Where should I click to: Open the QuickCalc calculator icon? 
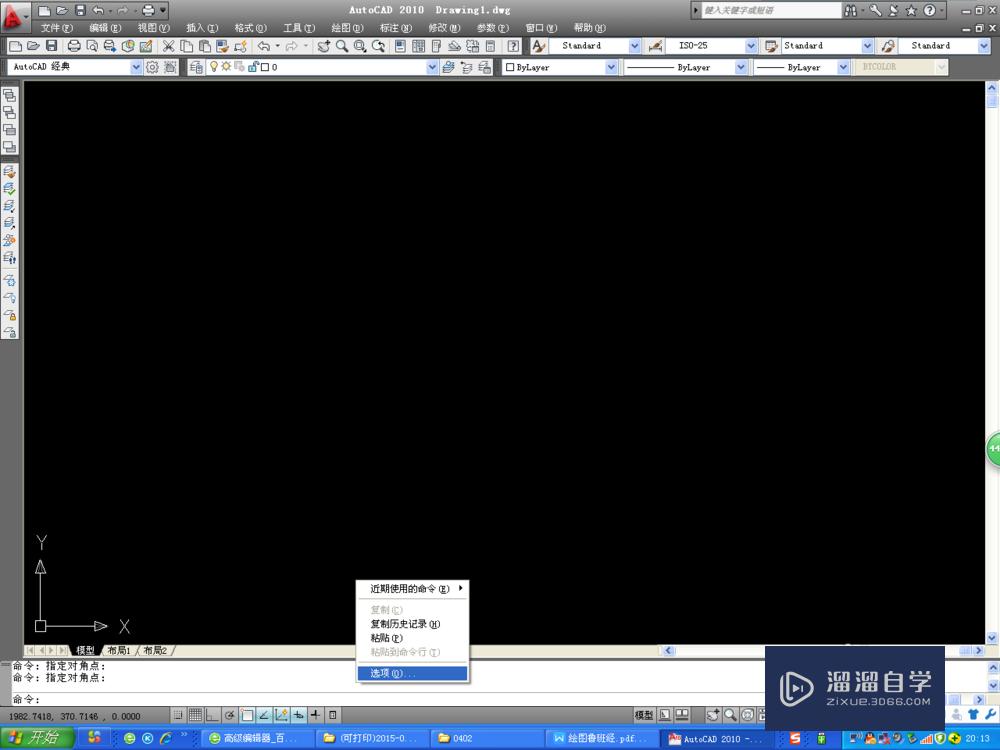tap(490, 46)
